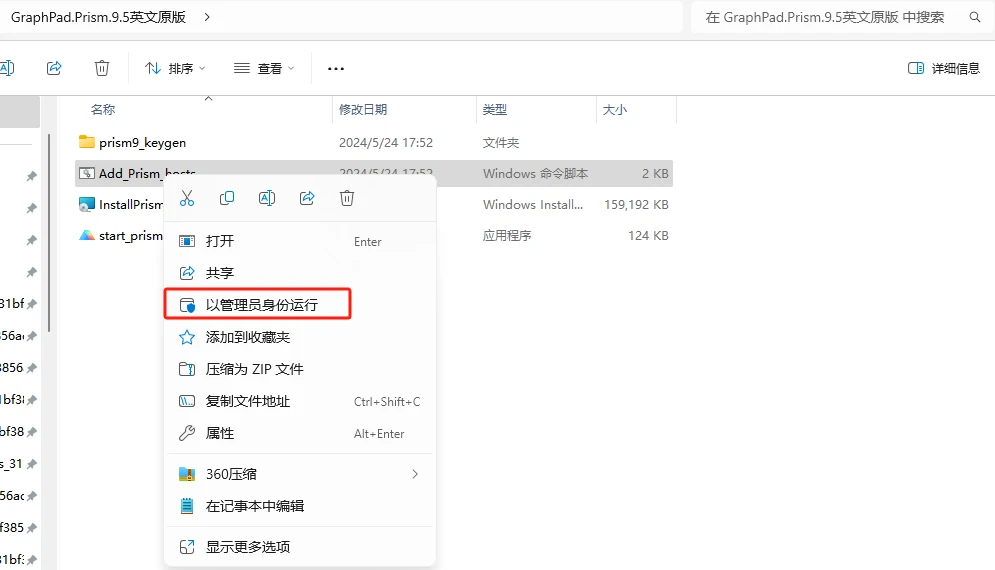Click the prism9_keygen folder icon
Viewport: 995px width, 570px height.
[x=86, y=142]
